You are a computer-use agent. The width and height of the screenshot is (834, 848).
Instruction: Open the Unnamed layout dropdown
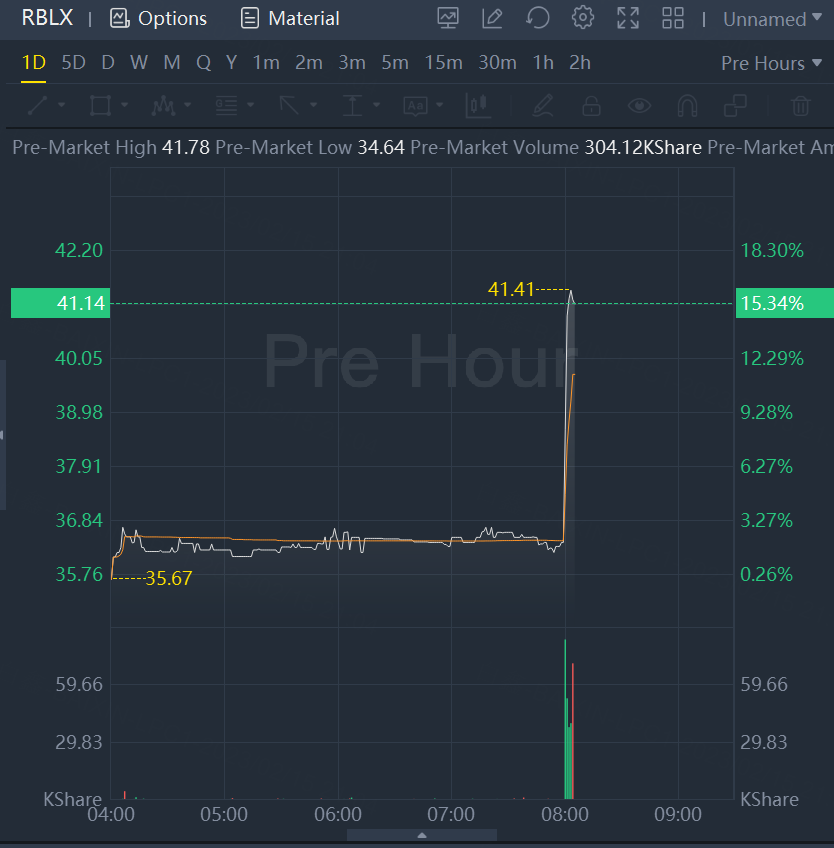coord(772,19)
